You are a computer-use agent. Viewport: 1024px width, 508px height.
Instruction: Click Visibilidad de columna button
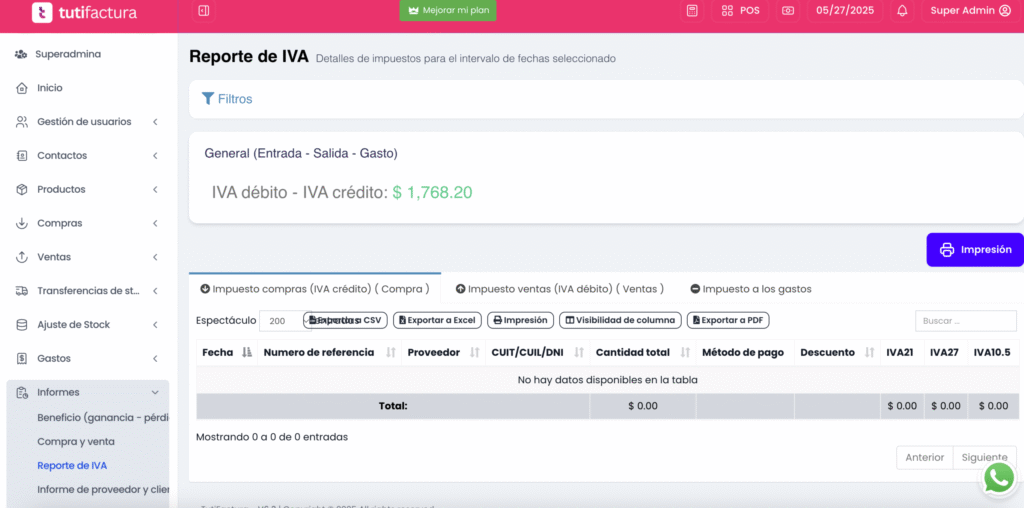click(620, 321)
